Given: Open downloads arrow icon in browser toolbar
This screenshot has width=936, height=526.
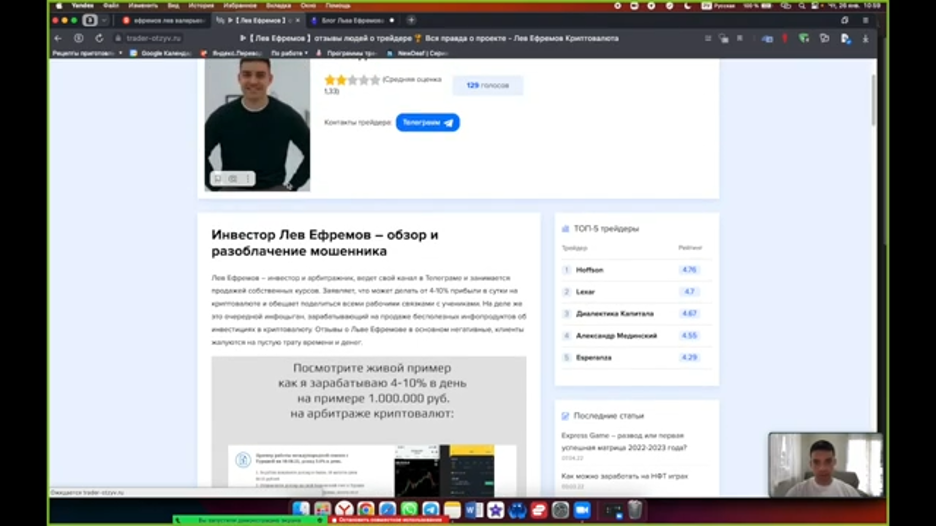Looking at the screenshot, I should [866, 38].
